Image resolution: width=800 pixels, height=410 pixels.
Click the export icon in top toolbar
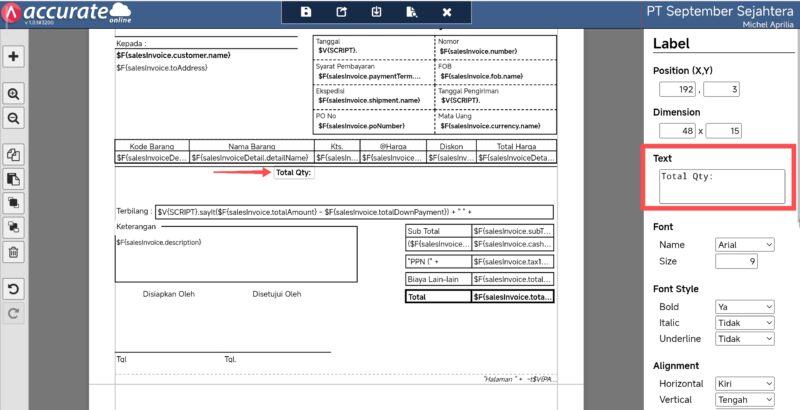[341, 12]
